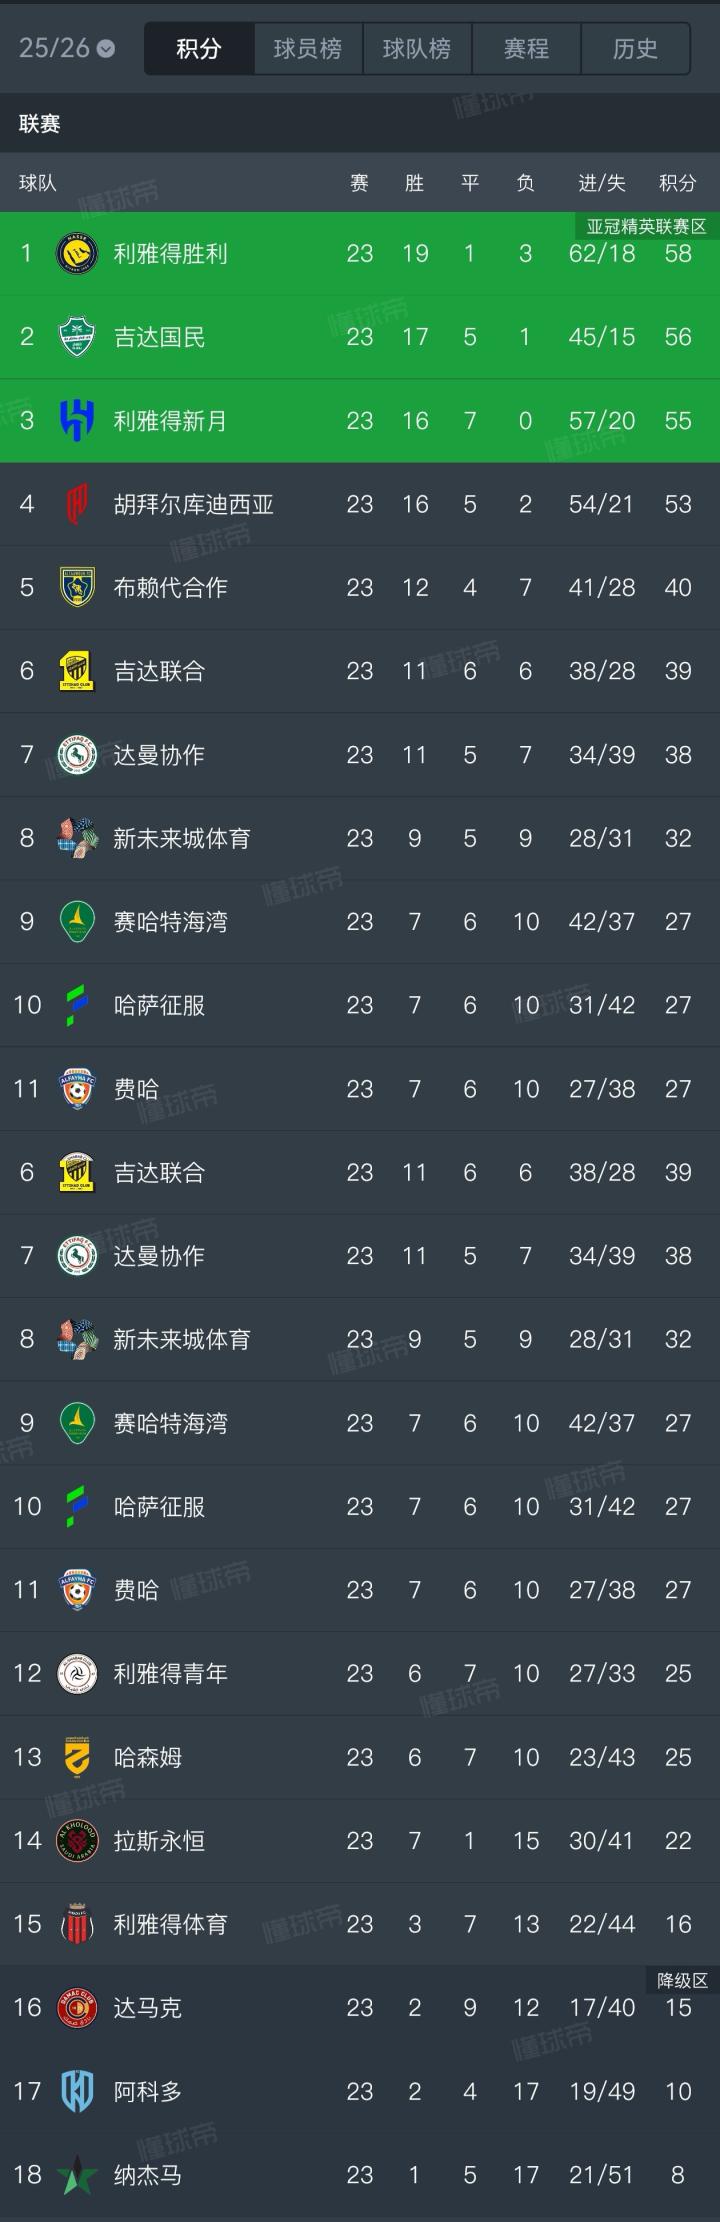
Task: Click the 达马克 club badge
Action: click(77, 2007)
